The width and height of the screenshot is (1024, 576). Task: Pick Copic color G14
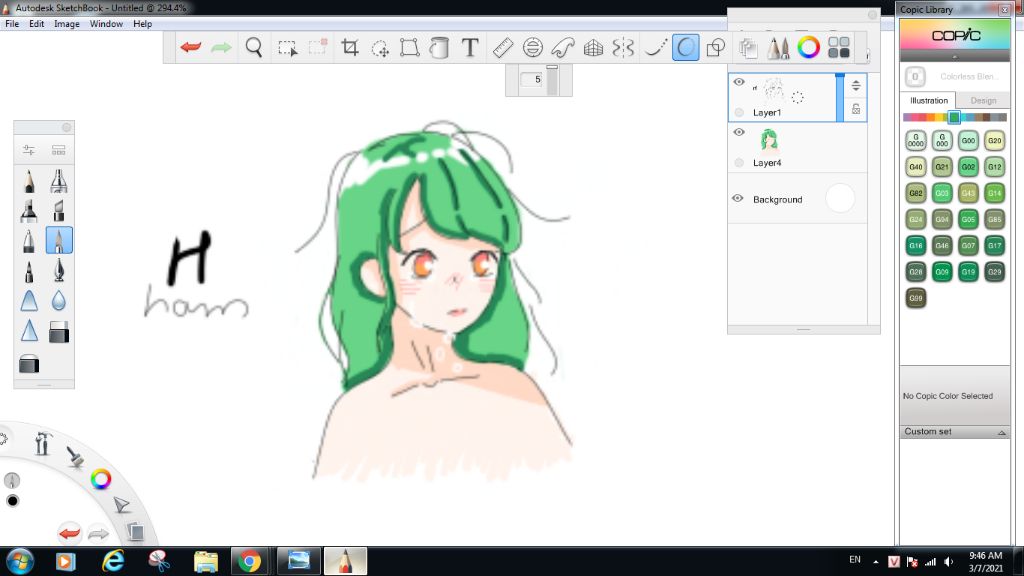pyautogui.click(x=994, y=193)
